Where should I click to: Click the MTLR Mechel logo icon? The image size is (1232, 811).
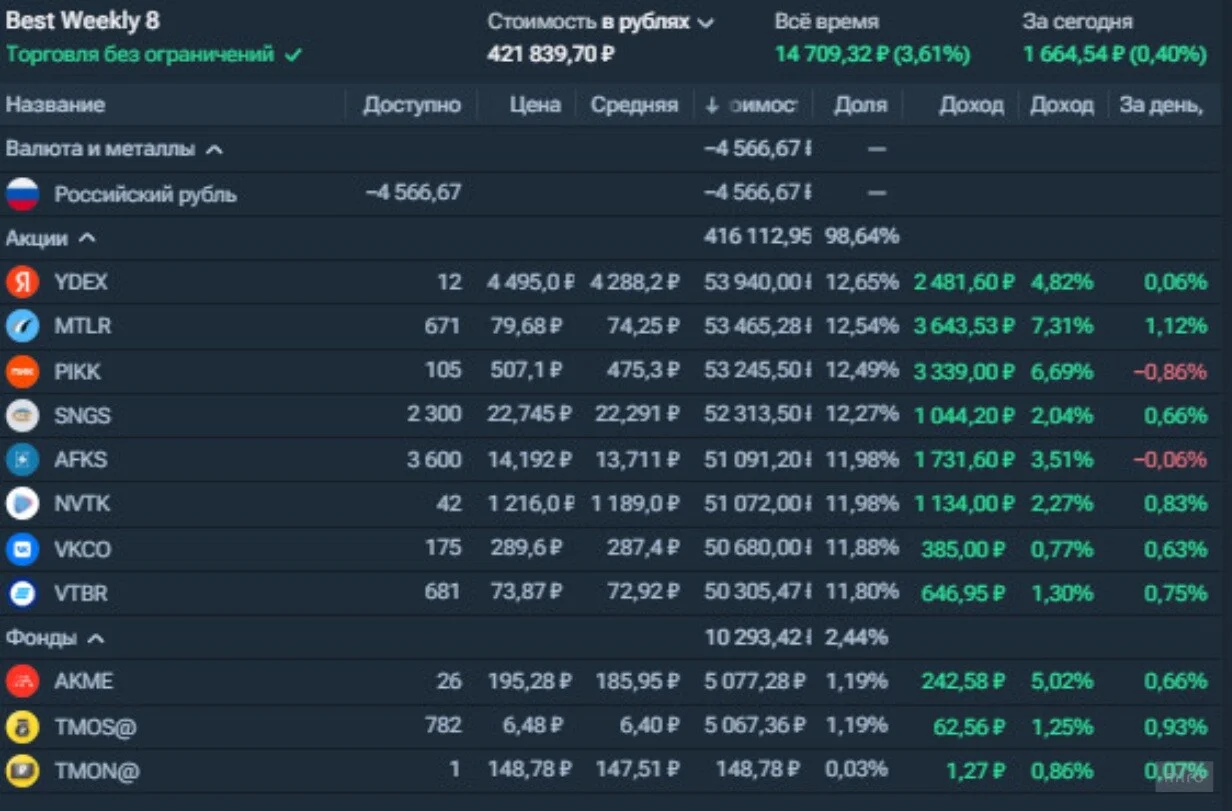[22, 327]
